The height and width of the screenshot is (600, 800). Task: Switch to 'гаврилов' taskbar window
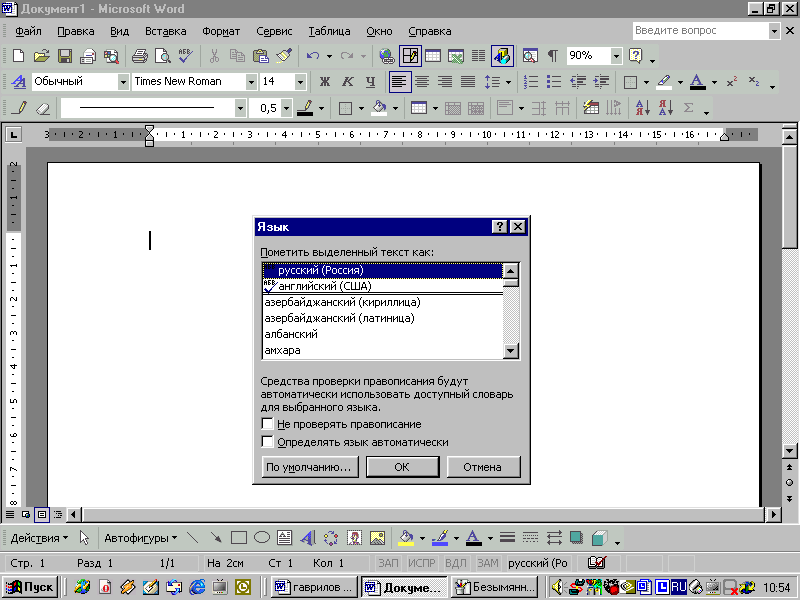click(x=314, y=587)
